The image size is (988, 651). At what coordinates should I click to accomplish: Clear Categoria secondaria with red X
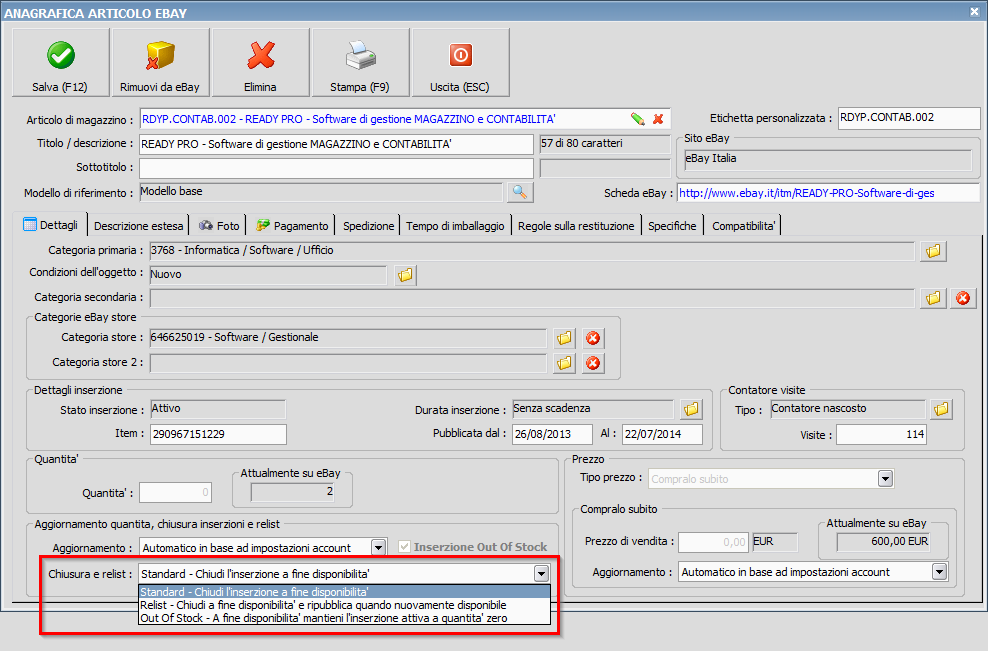click(963, 297)
